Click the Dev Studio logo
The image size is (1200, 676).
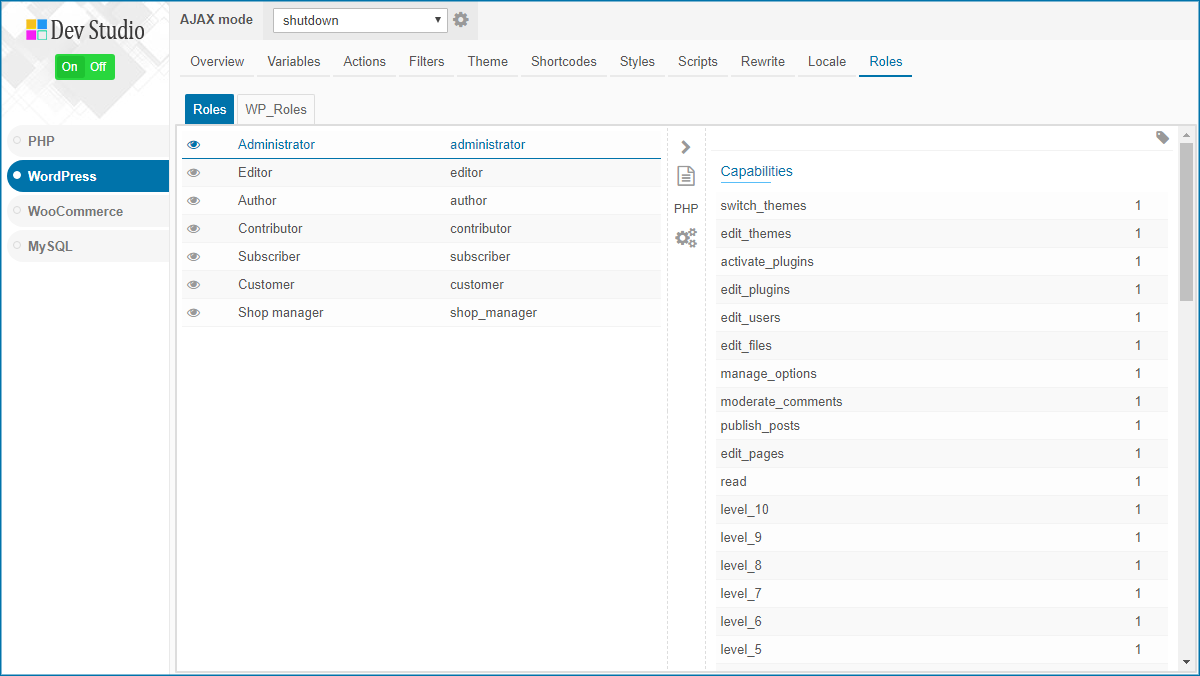[x=85, y=30]
